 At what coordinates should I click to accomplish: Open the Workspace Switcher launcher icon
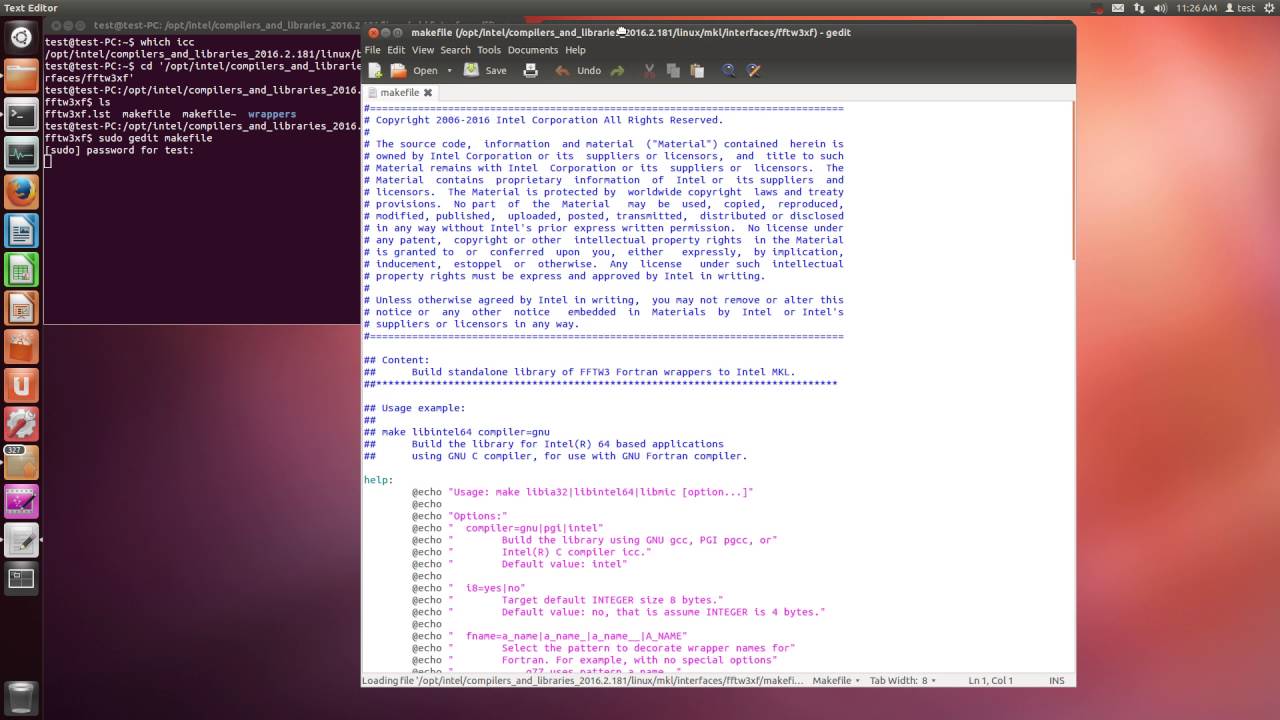pyautogui.click(x=21, y=579)
